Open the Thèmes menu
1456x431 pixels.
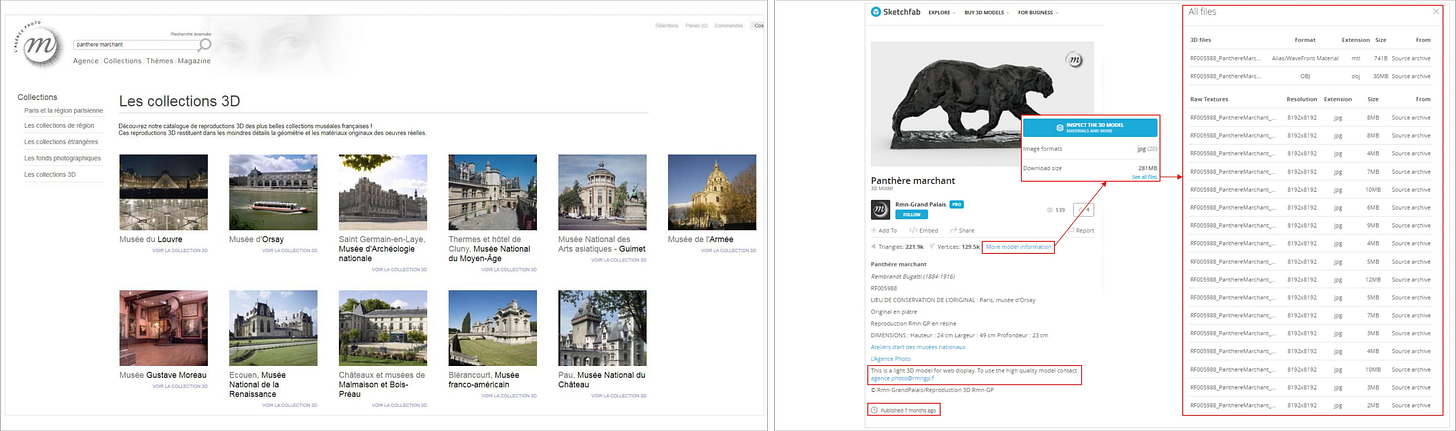[x=160, y=61]
